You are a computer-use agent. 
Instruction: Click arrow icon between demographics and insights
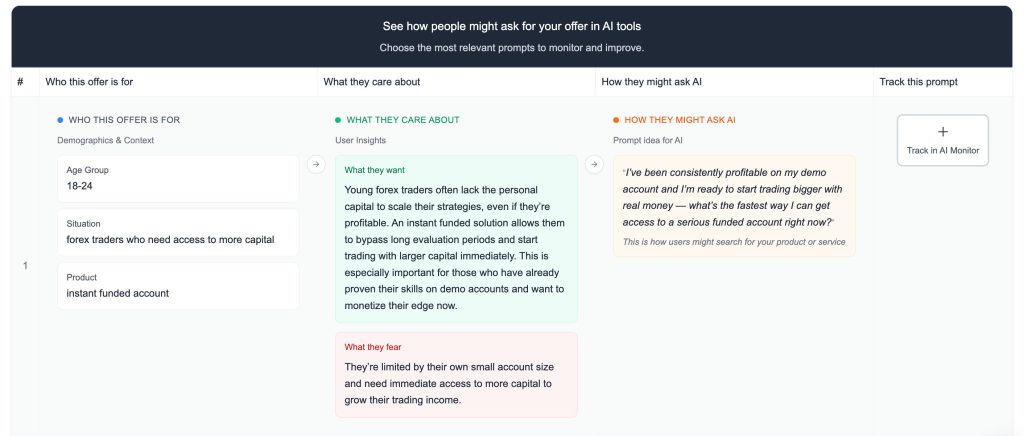pos(316,164)
